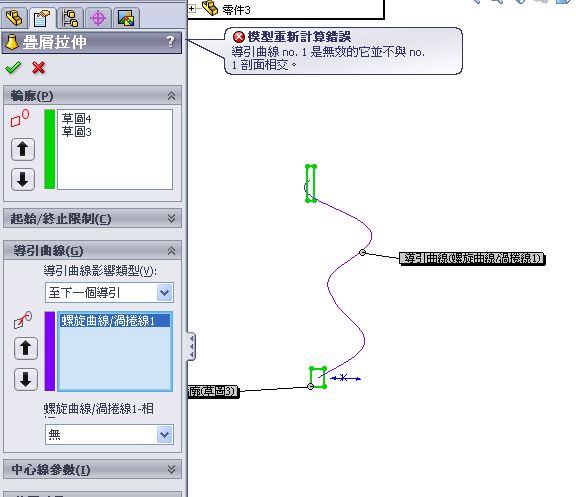
Task: Cancel the loft with the red X
Action: [x=38, y=68]
